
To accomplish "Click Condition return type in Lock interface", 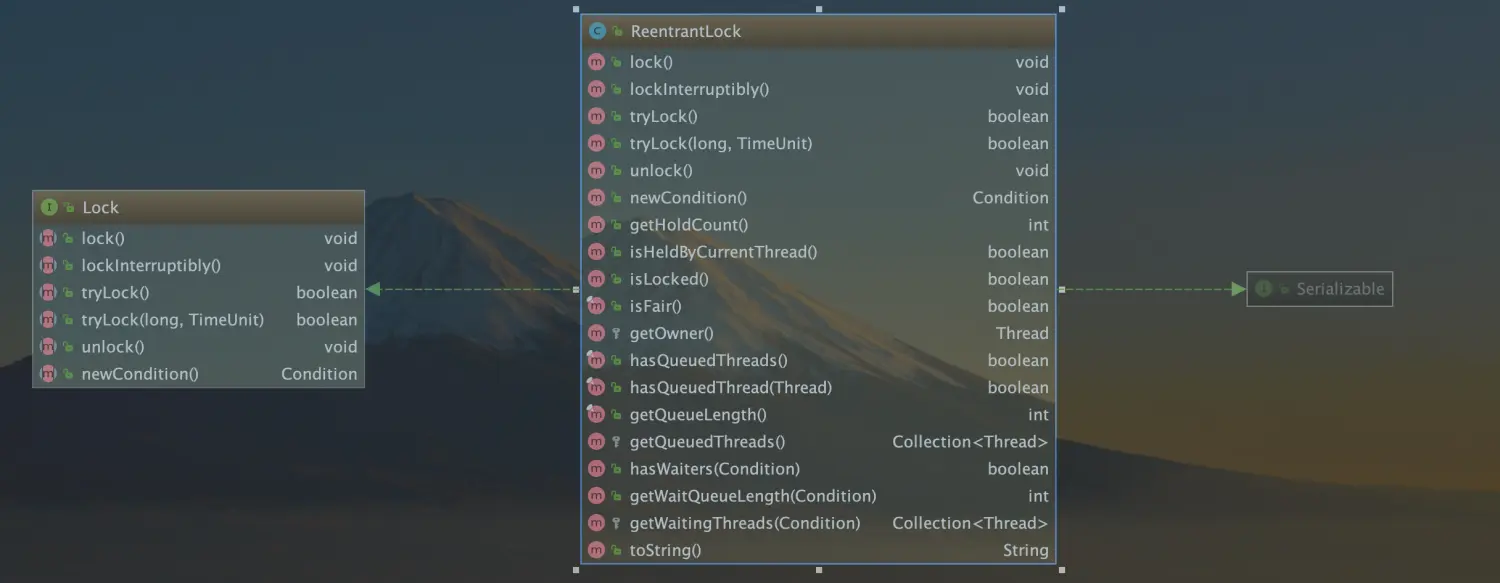I will click(x=319, y=374).
